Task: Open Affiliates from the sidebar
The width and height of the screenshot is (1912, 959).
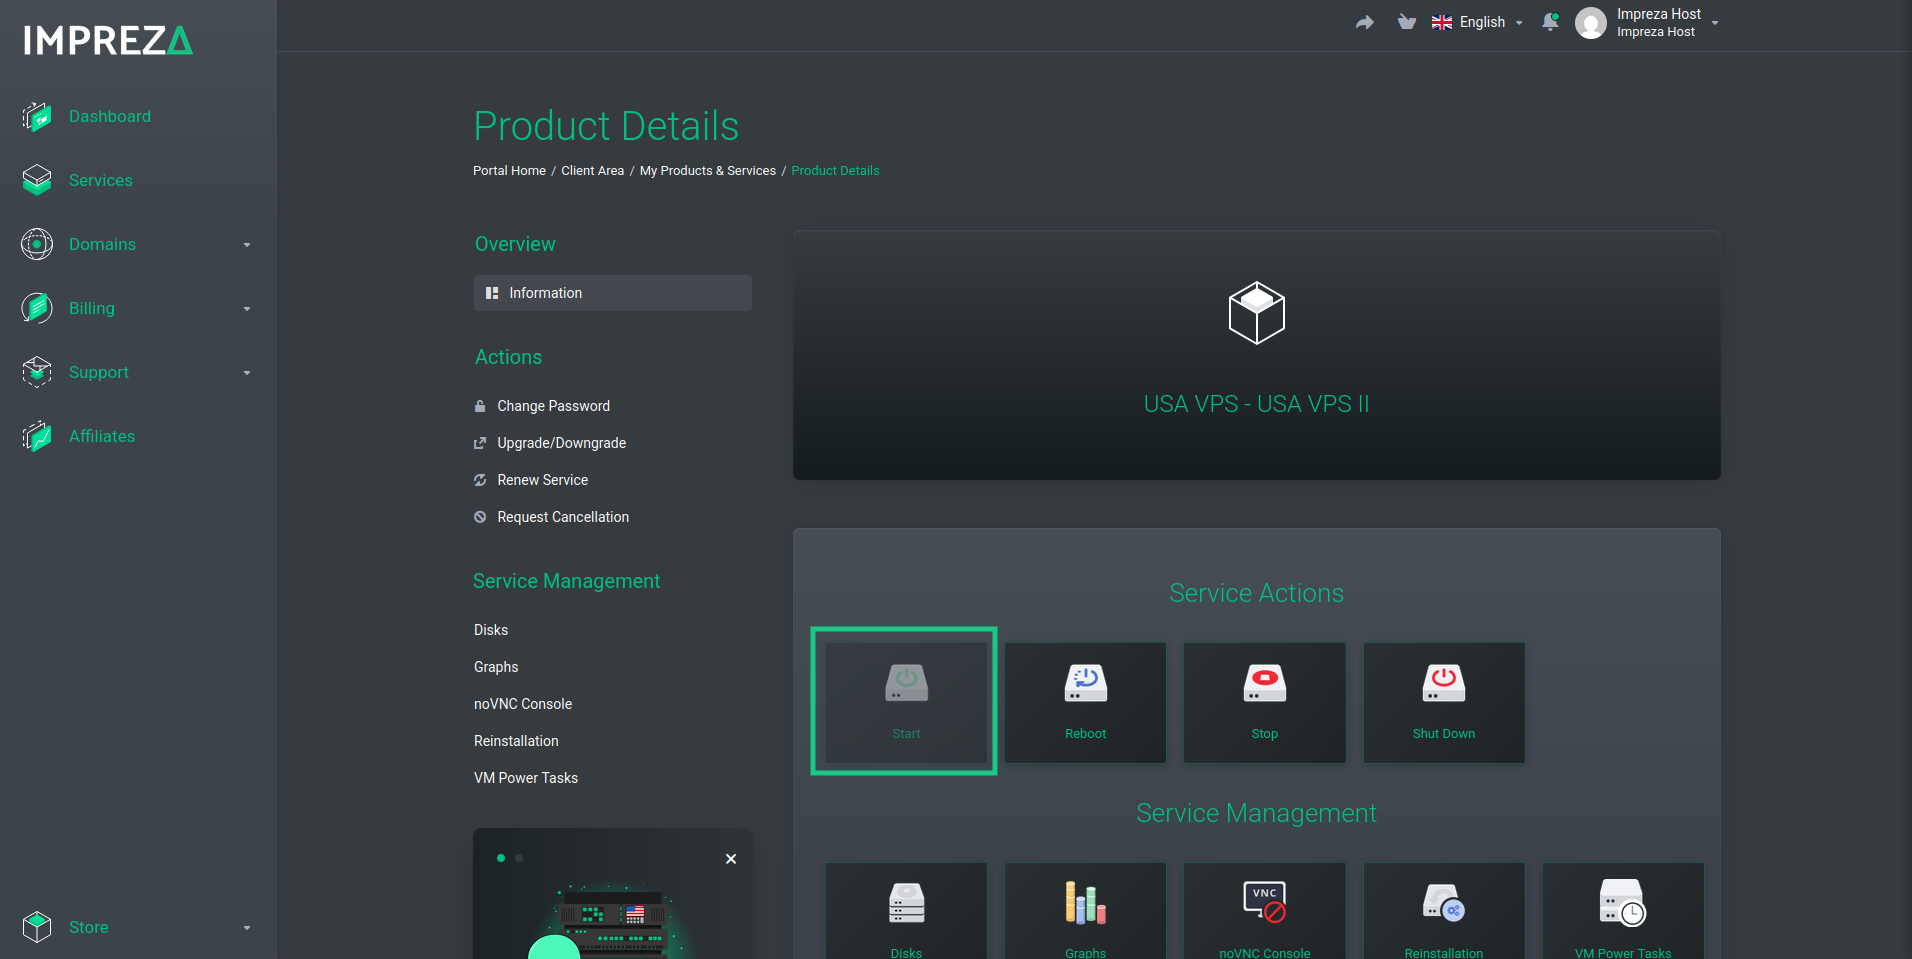Action: pos(102,436)
